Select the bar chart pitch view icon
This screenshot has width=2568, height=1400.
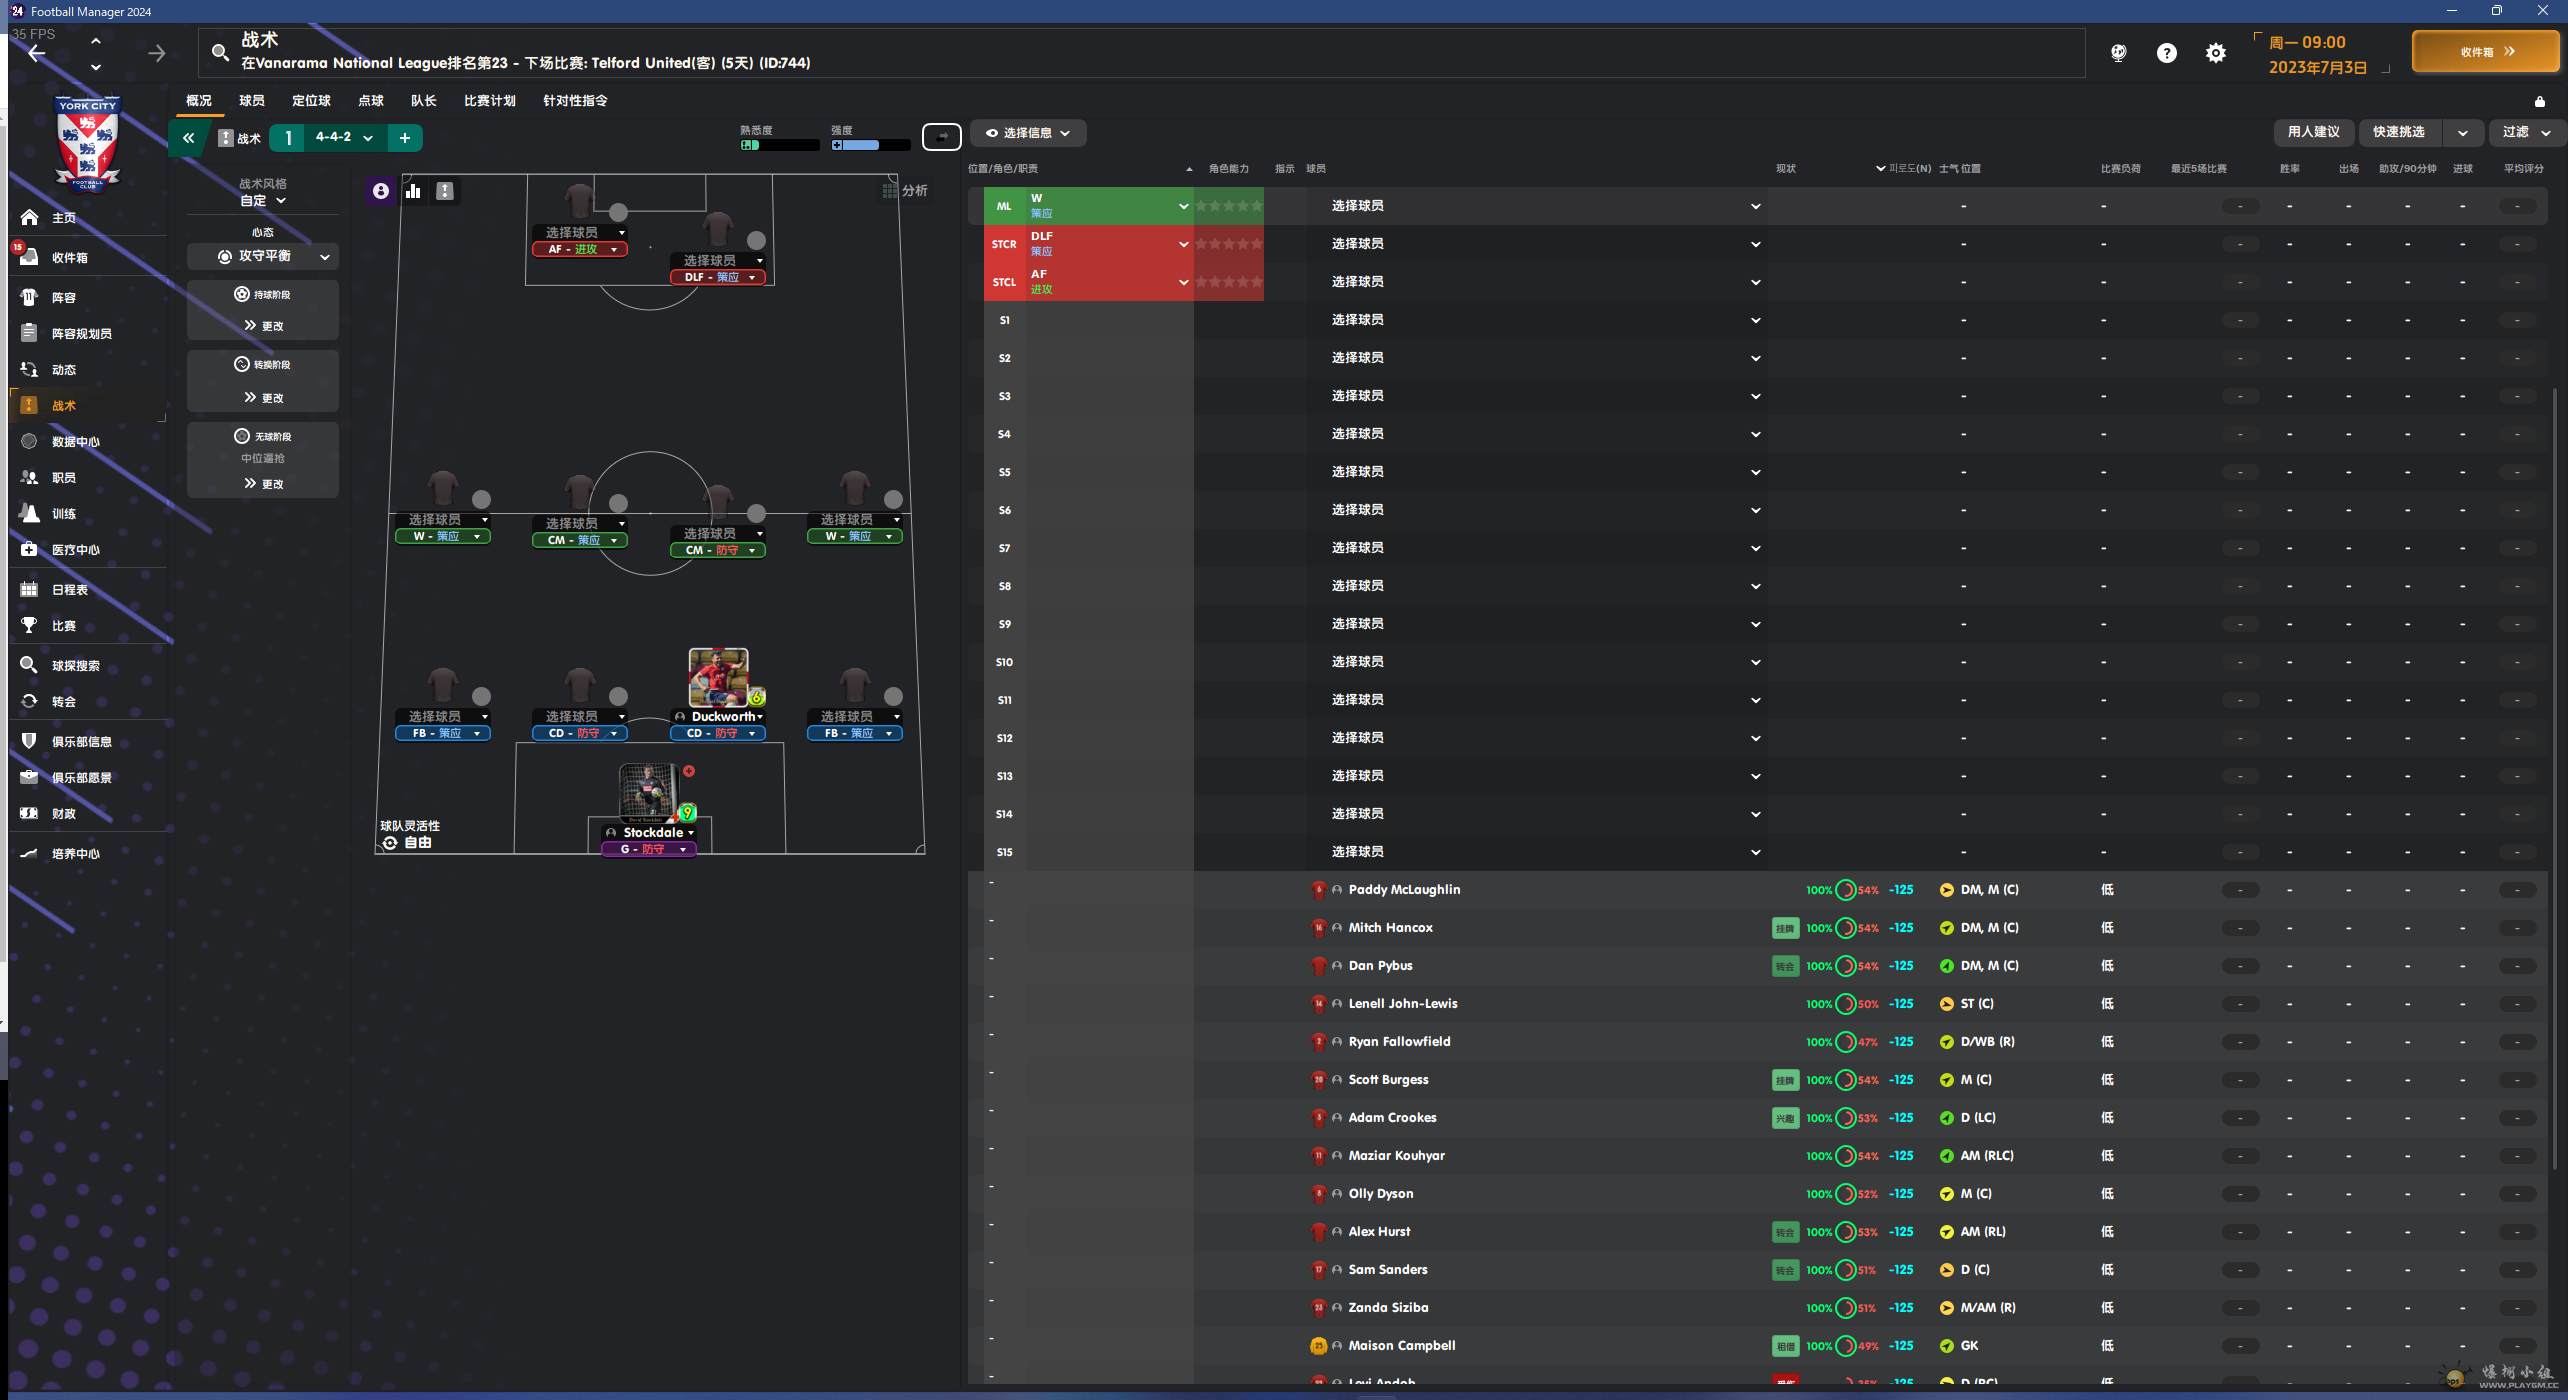(x=413, y=191)
